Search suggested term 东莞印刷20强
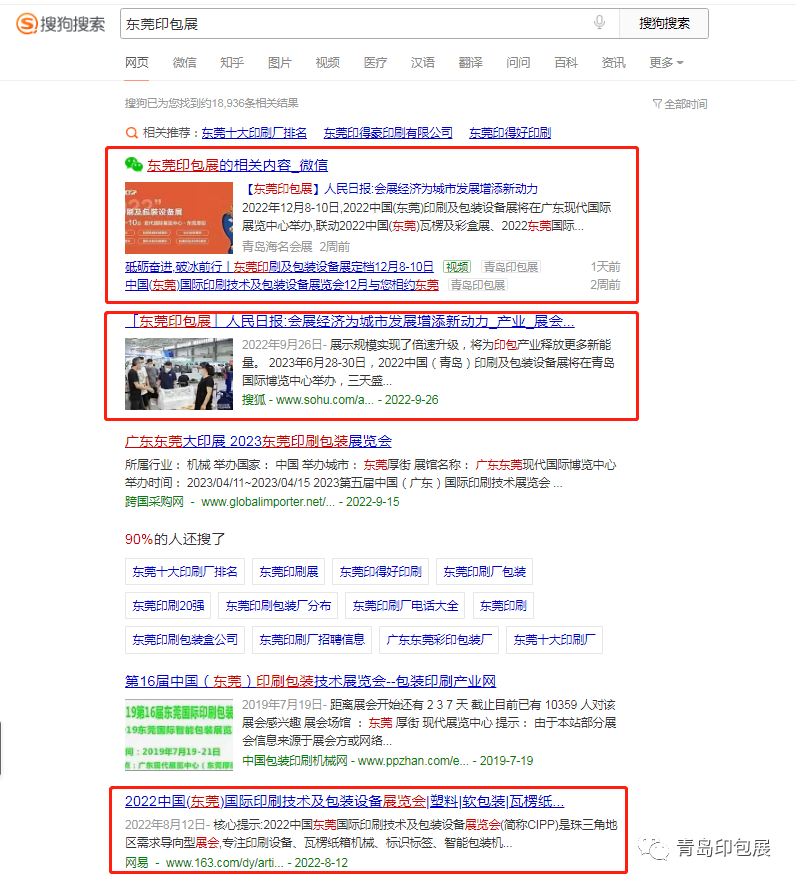 (x=168, y=606)
